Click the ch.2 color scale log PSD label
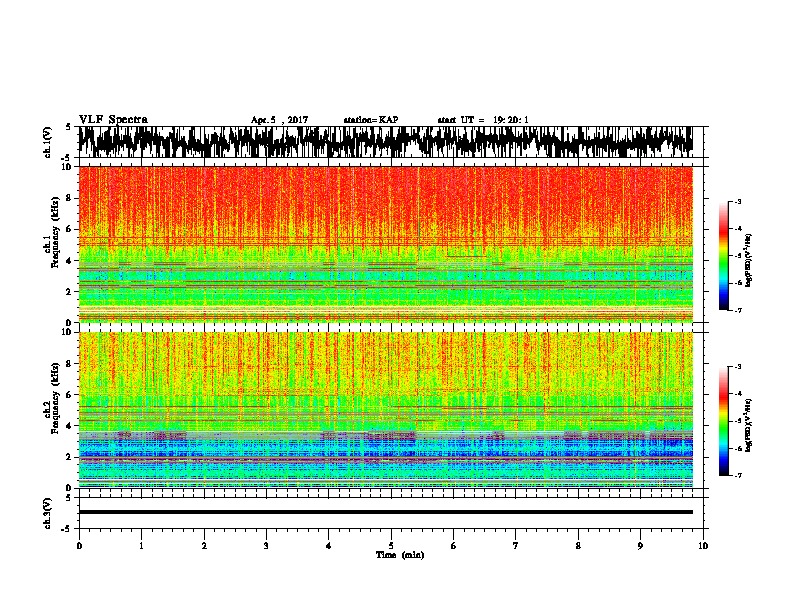 (749, 425)
